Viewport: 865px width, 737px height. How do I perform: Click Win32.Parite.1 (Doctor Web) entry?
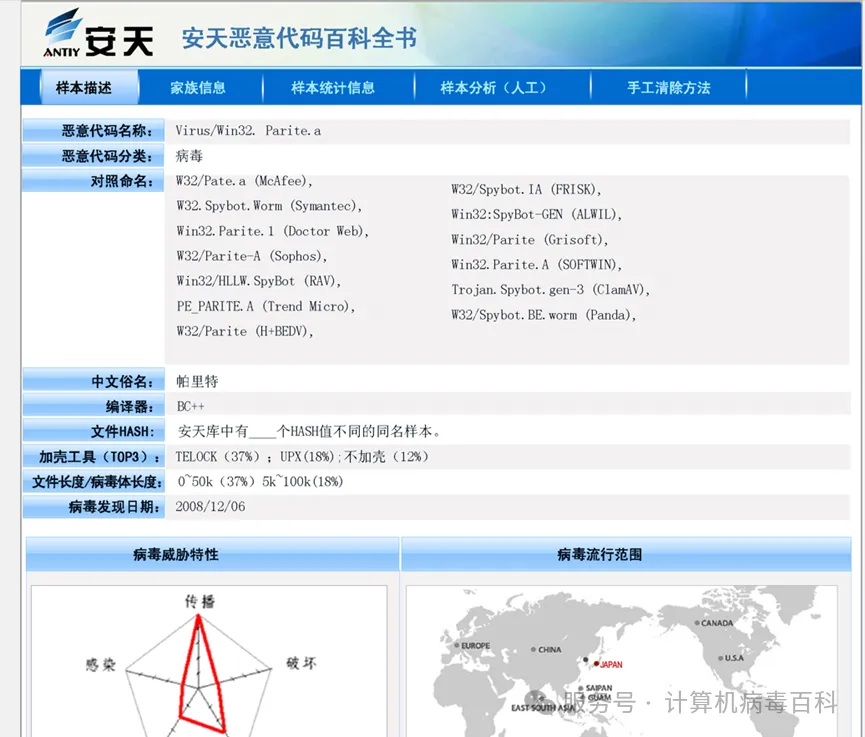273,231
